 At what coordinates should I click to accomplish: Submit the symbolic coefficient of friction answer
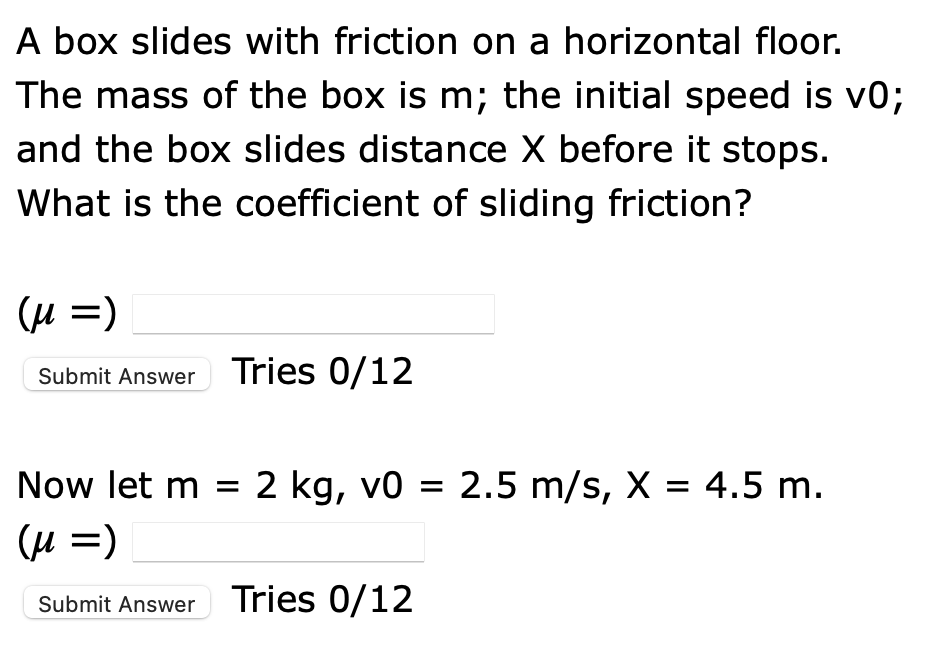(x=116, y=375)
